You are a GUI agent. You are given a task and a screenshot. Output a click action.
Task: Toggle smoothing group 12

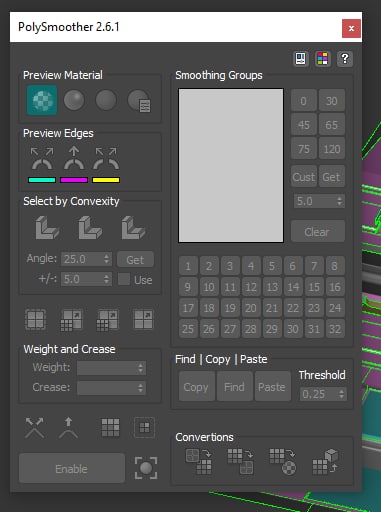pyautogui.click(x=251, y=287)
